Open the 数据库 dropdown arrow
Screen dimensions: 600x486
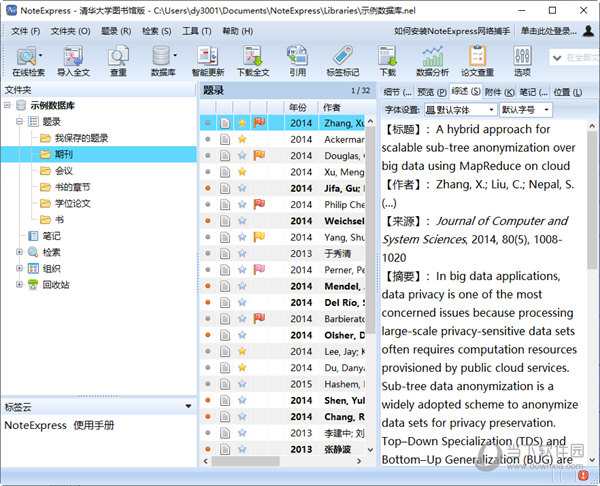[x=175, y=55]
